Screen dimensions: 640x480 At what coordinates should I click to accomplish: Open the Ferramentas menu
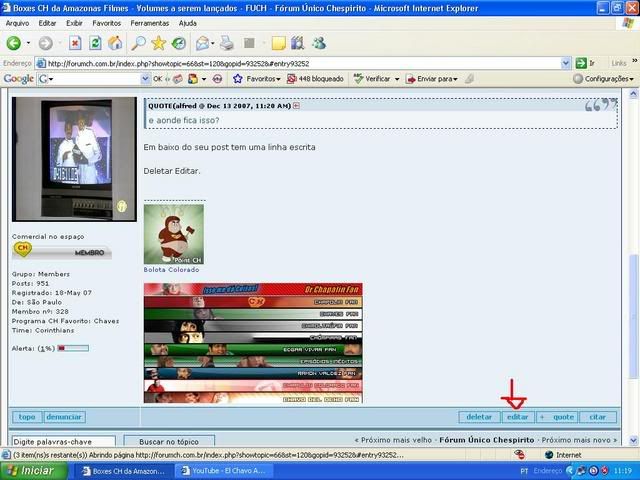[149, 23]
